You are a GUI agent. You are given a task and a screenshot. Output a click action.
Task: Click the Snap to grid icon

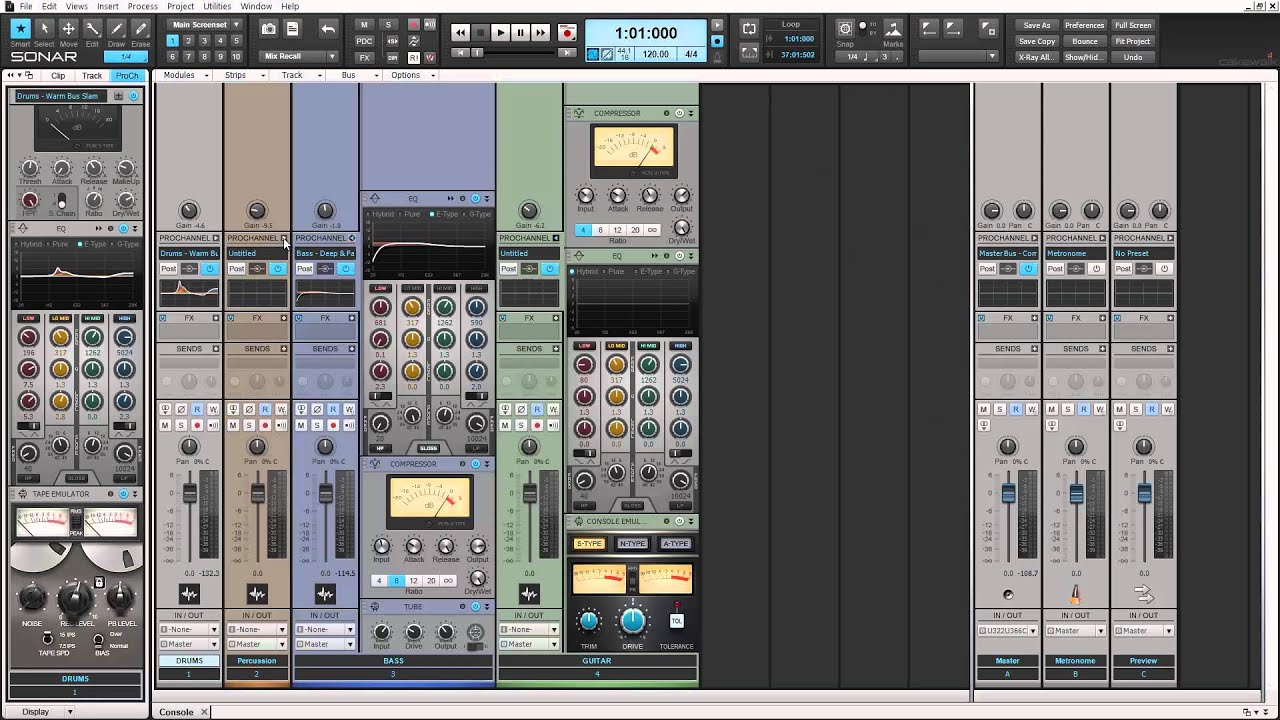tap(845, 29)
